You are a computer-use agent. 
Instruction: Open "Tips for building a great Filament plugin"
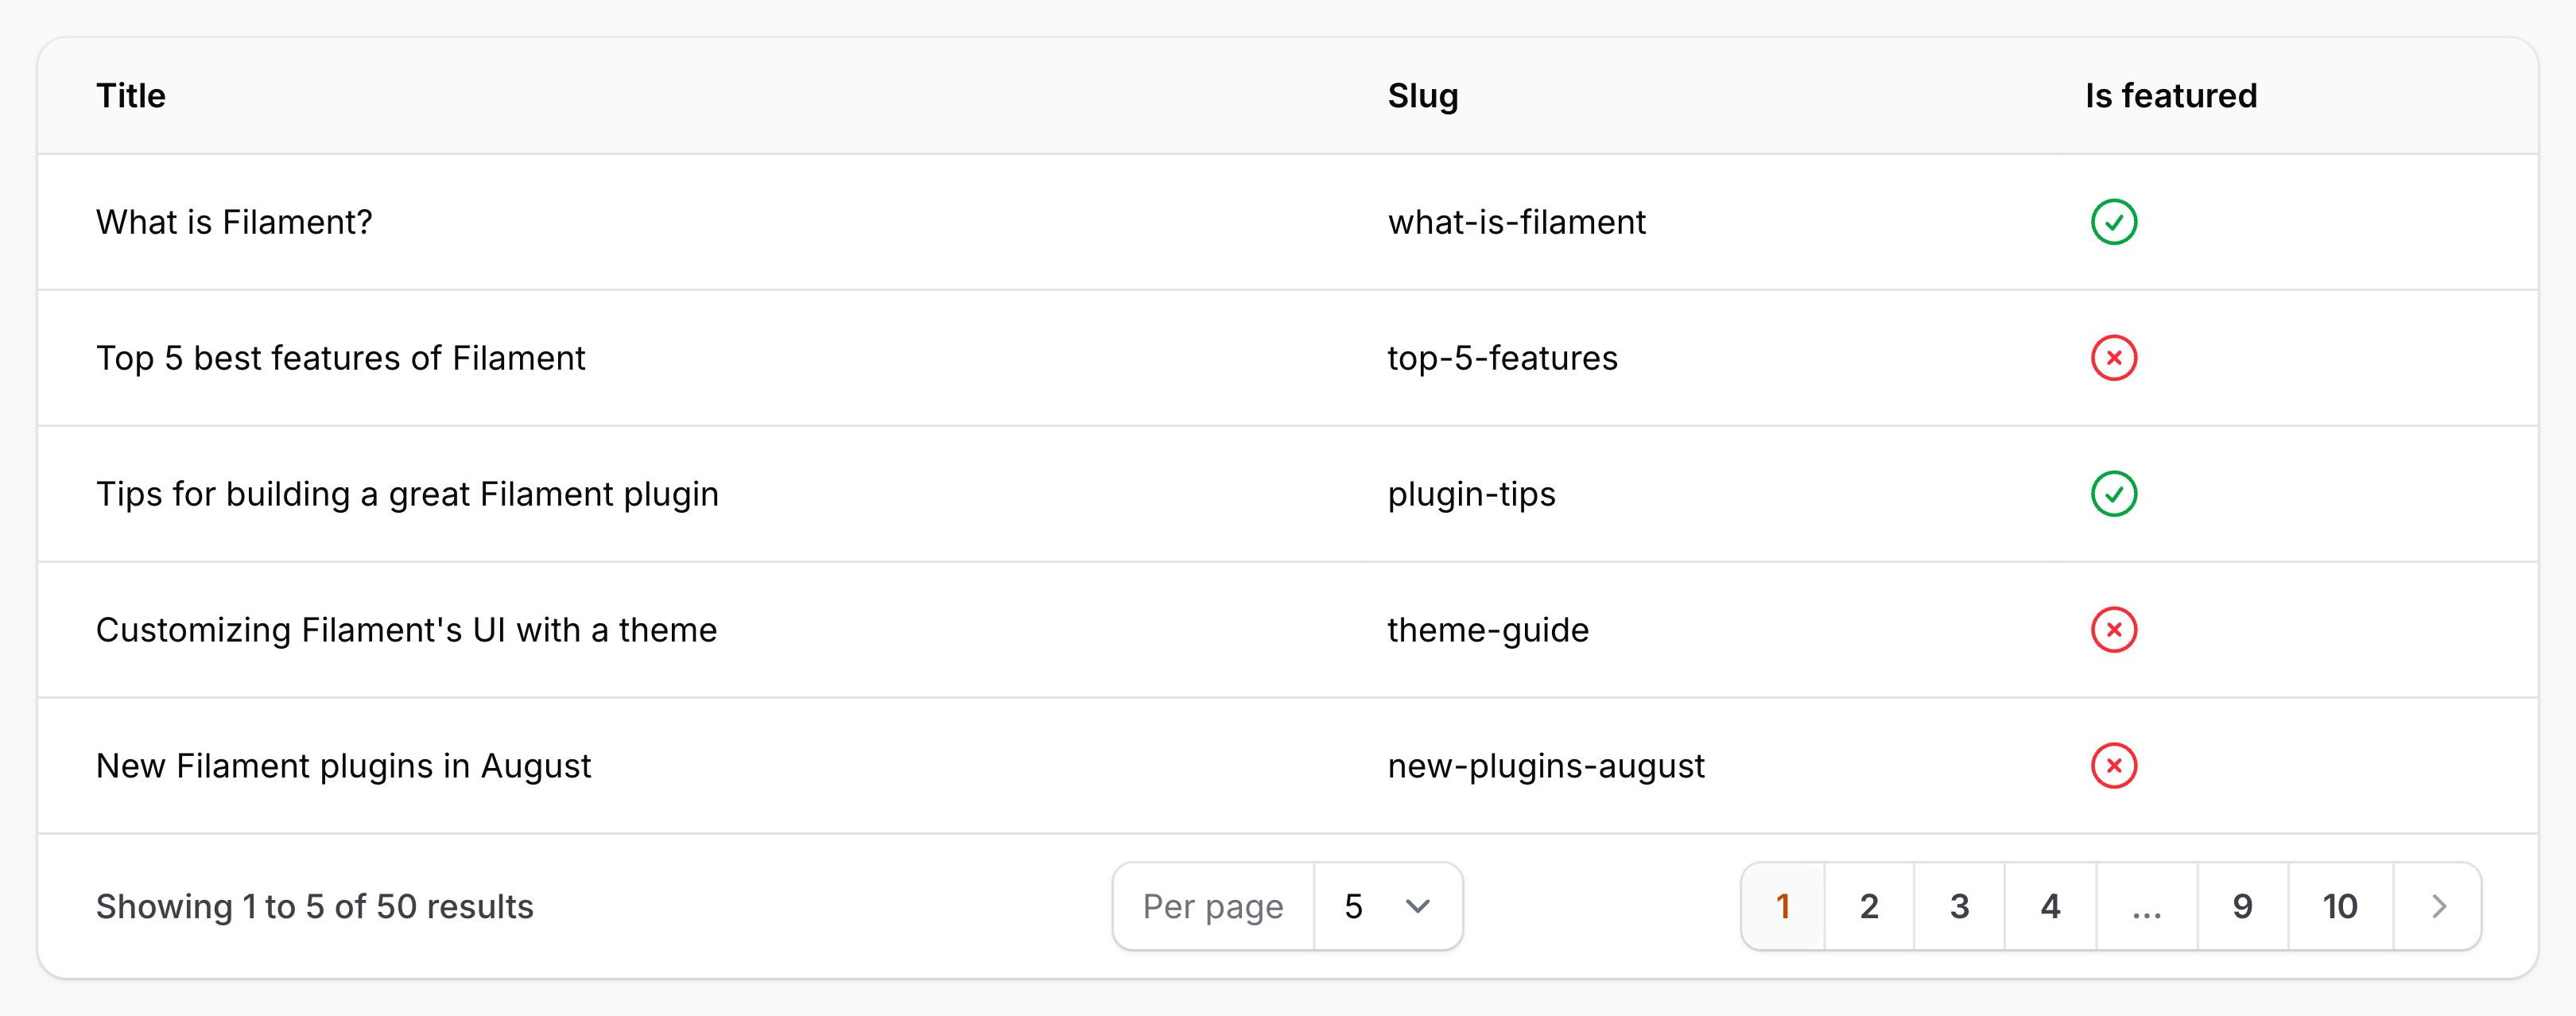coord(407,494)
